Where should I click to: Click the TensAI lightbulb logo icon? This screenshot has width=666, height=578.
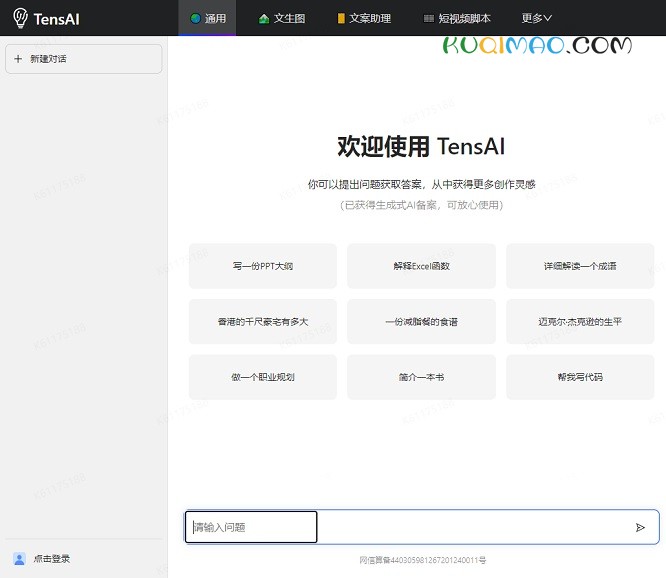20,18
